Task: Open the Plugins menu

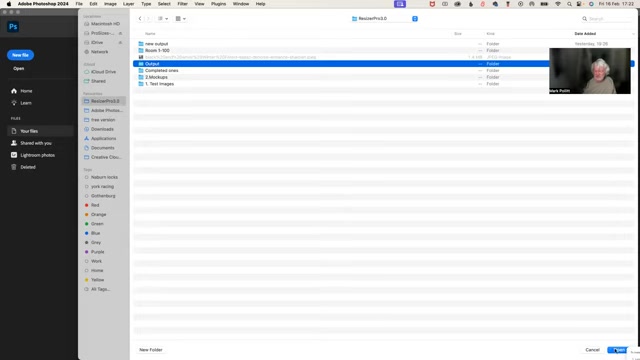Action: pos(218,4)
